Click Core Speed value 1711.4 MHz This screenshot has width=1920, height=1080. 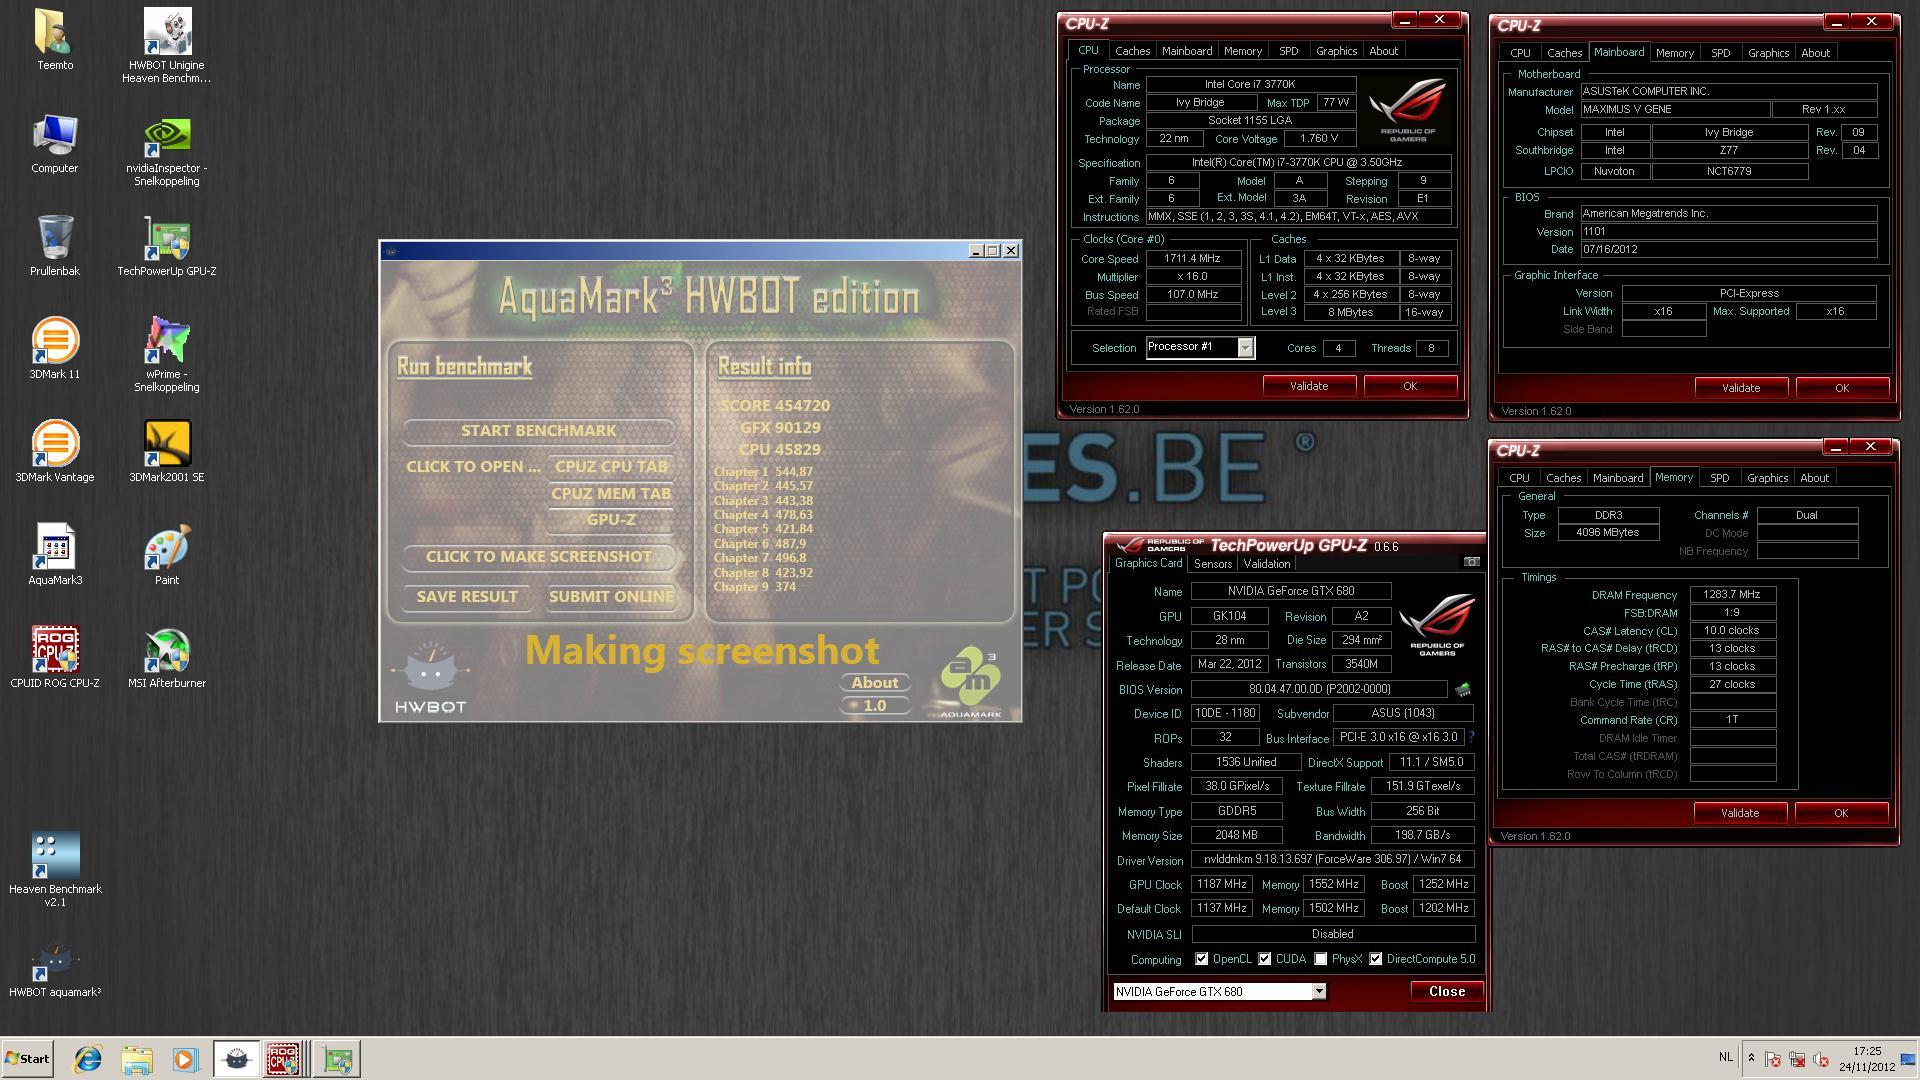pyautogui.click(x=1192, y=258)
